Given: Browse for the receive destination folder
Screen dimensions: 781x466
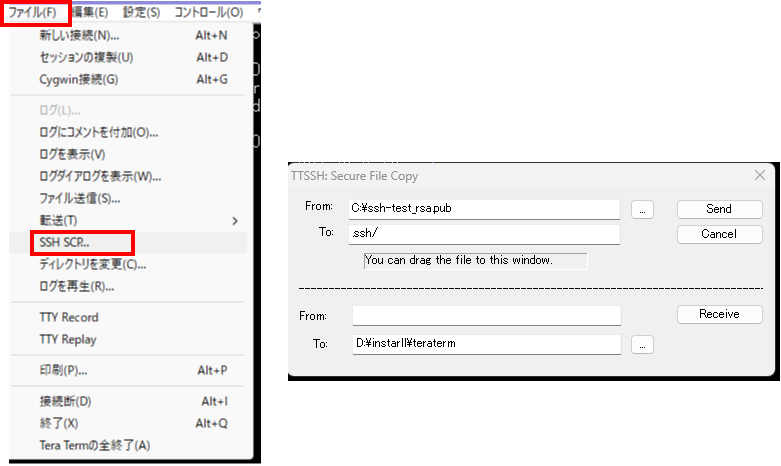Looking at the screenshot, I should pos(642,344).
